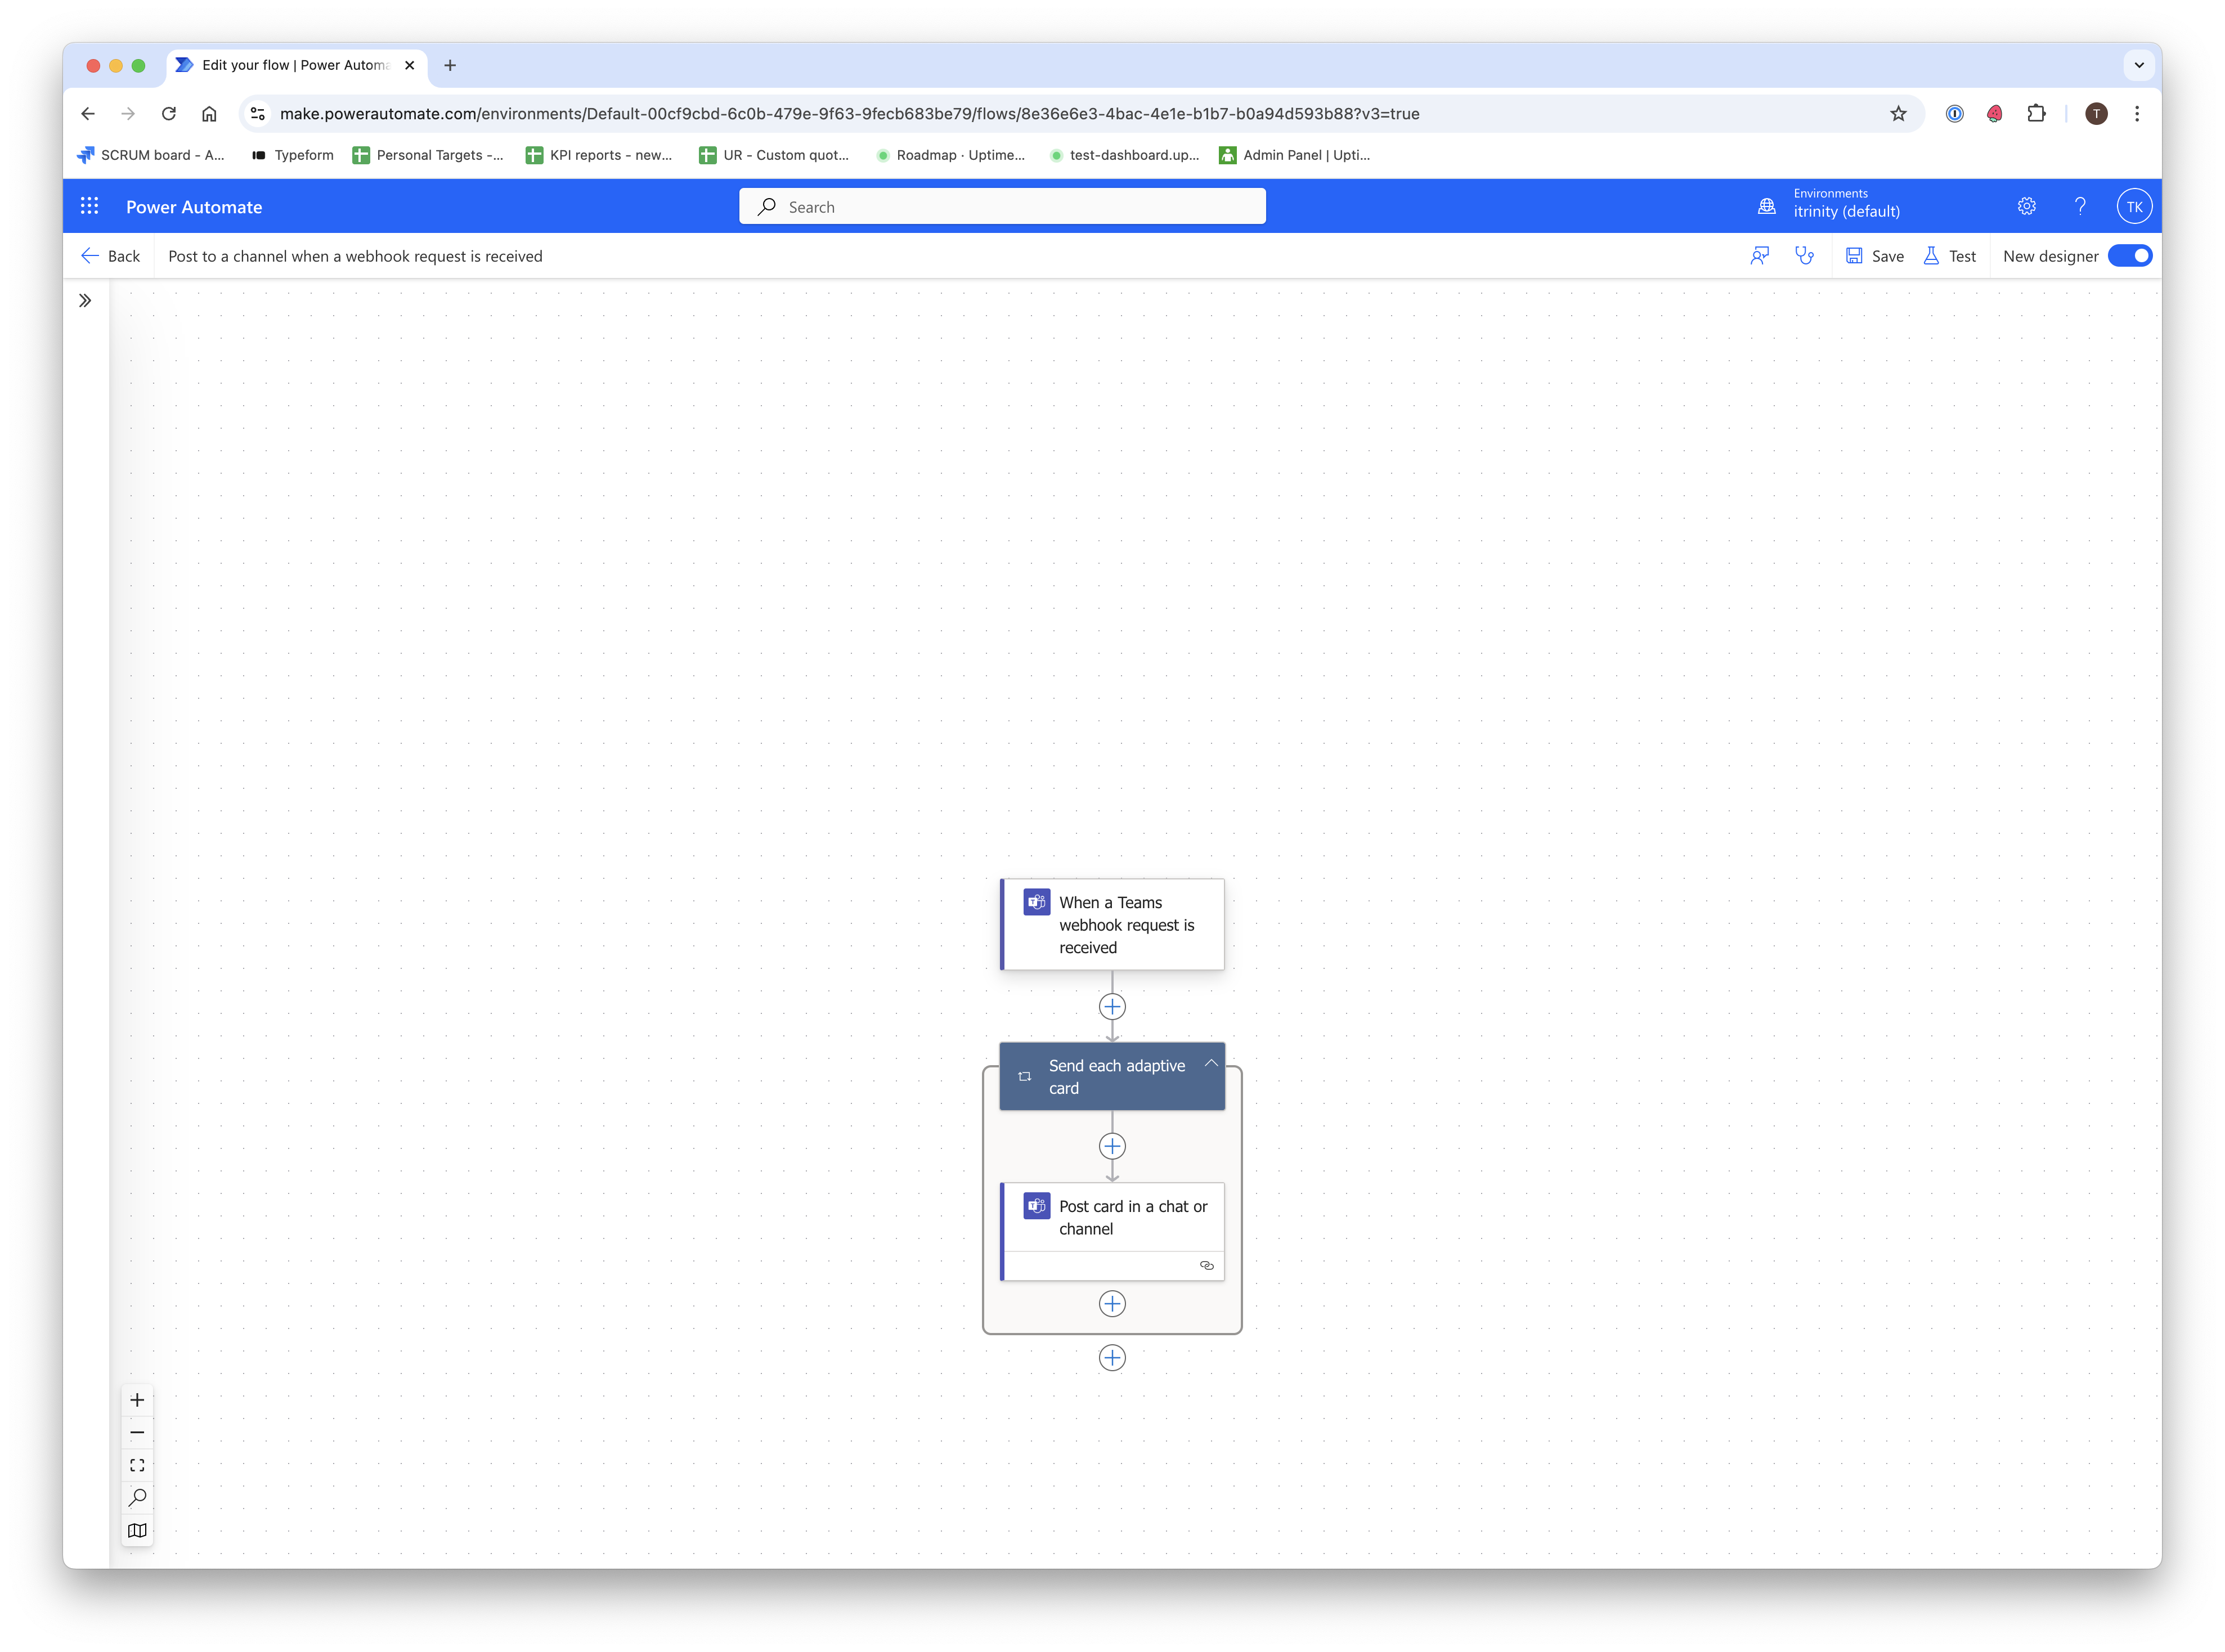
Task: Open the Chrome profile avatar T
Action: tap(2096, 113)
